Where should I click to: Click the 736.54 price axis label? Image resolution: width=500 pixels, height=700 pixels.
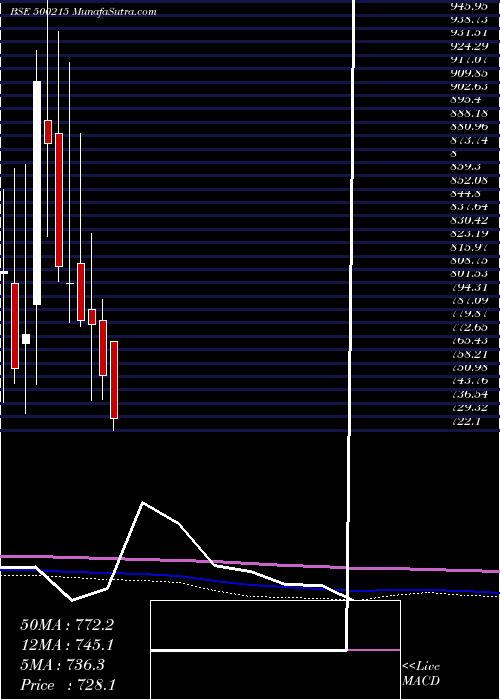coord(469,394)
